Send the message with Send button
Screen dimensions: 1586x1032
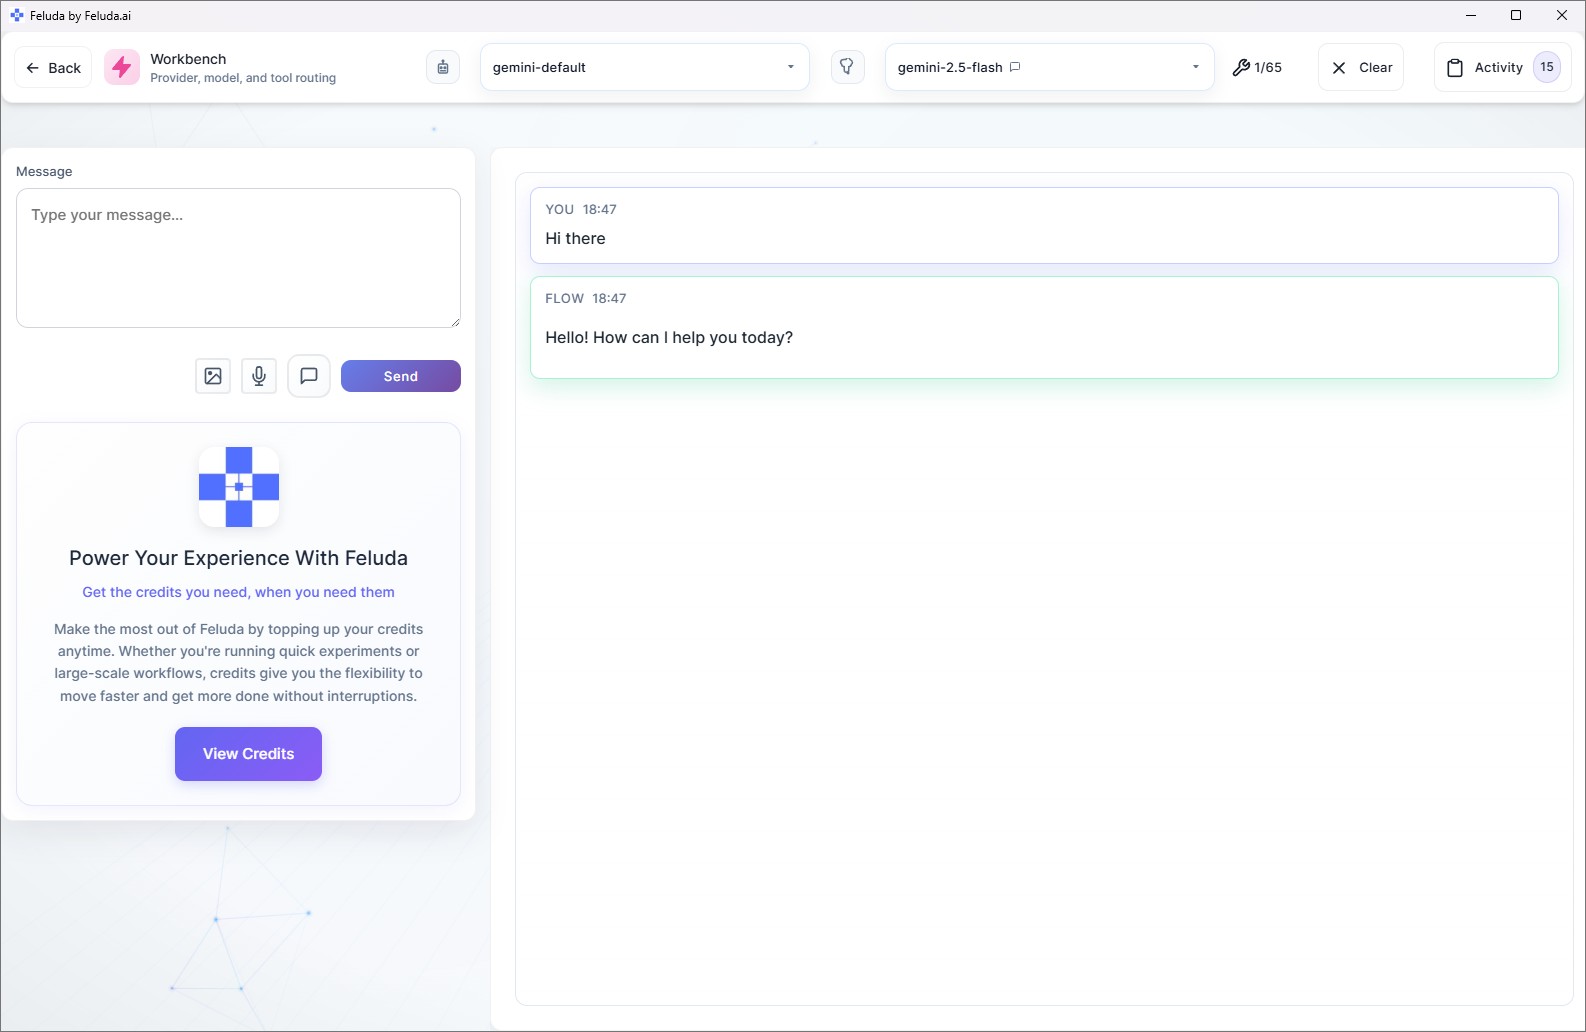400,376
